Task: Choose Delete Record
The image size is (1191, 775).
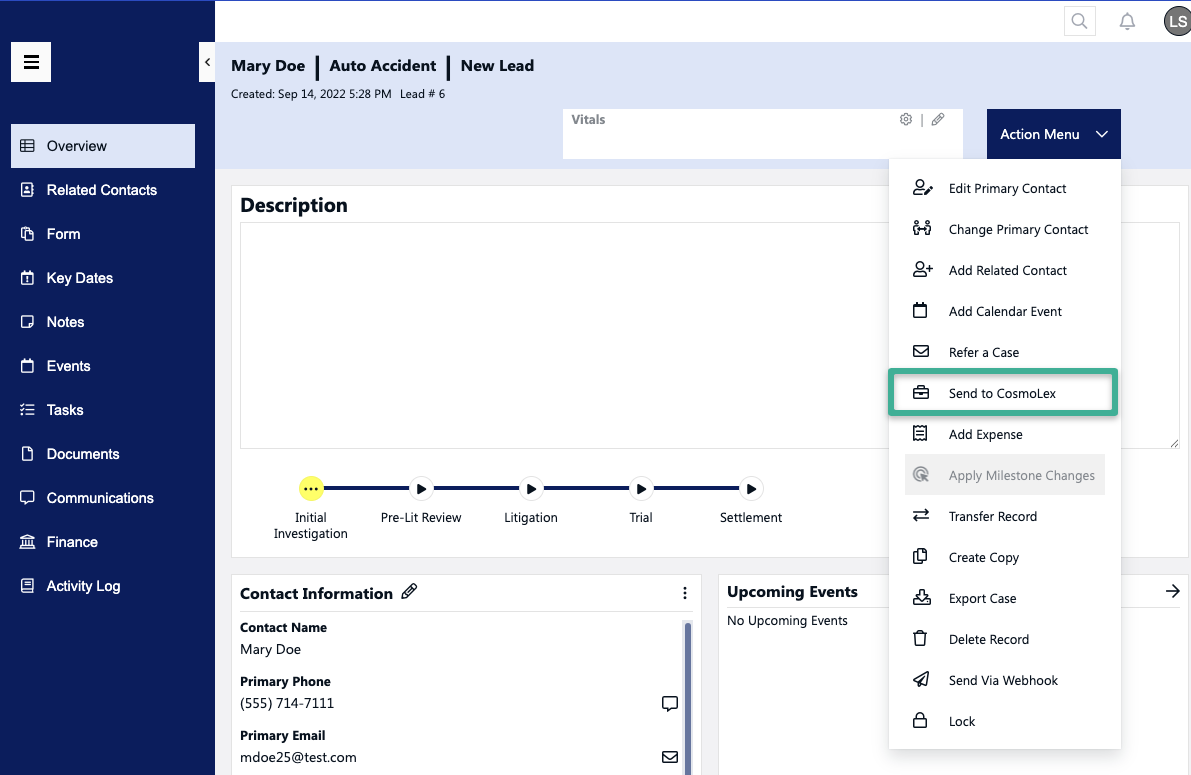Action: (x=1004, y=640)
